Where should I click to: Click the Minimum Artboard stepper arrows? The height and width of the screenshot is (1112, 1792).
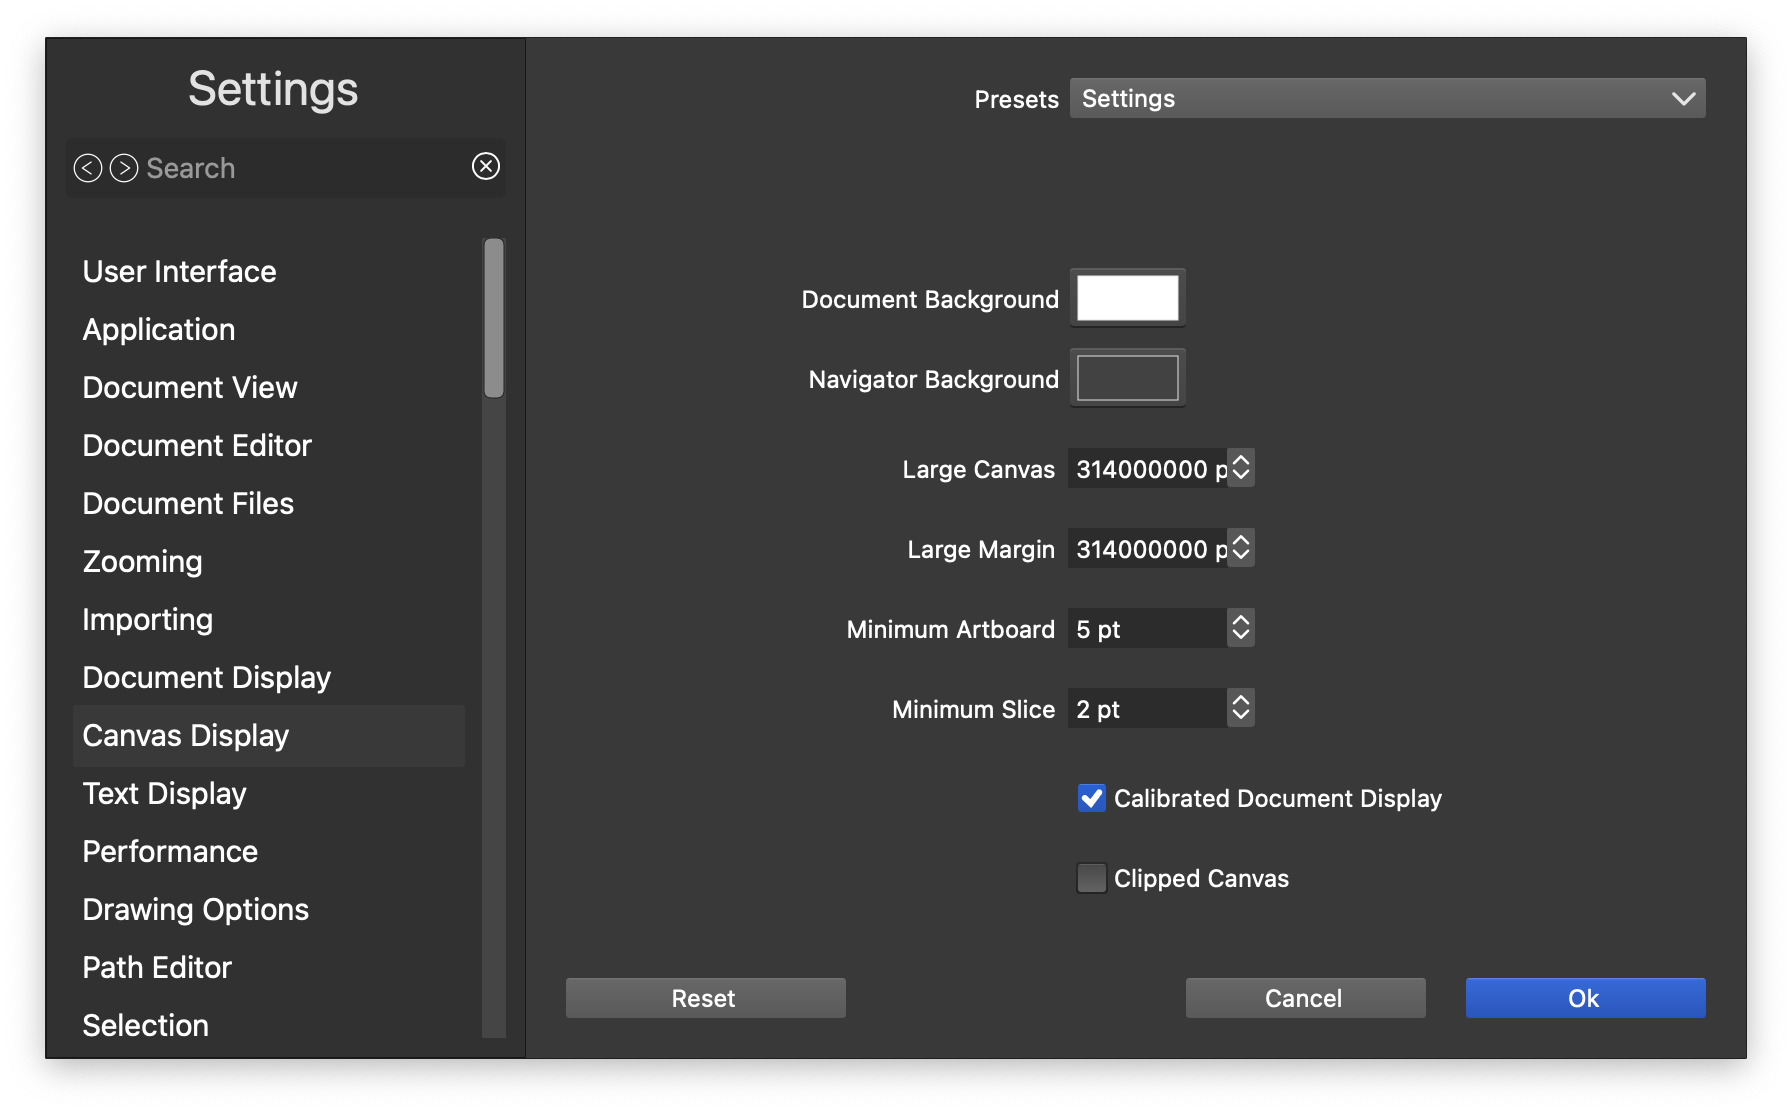(x=1241, y=628)
